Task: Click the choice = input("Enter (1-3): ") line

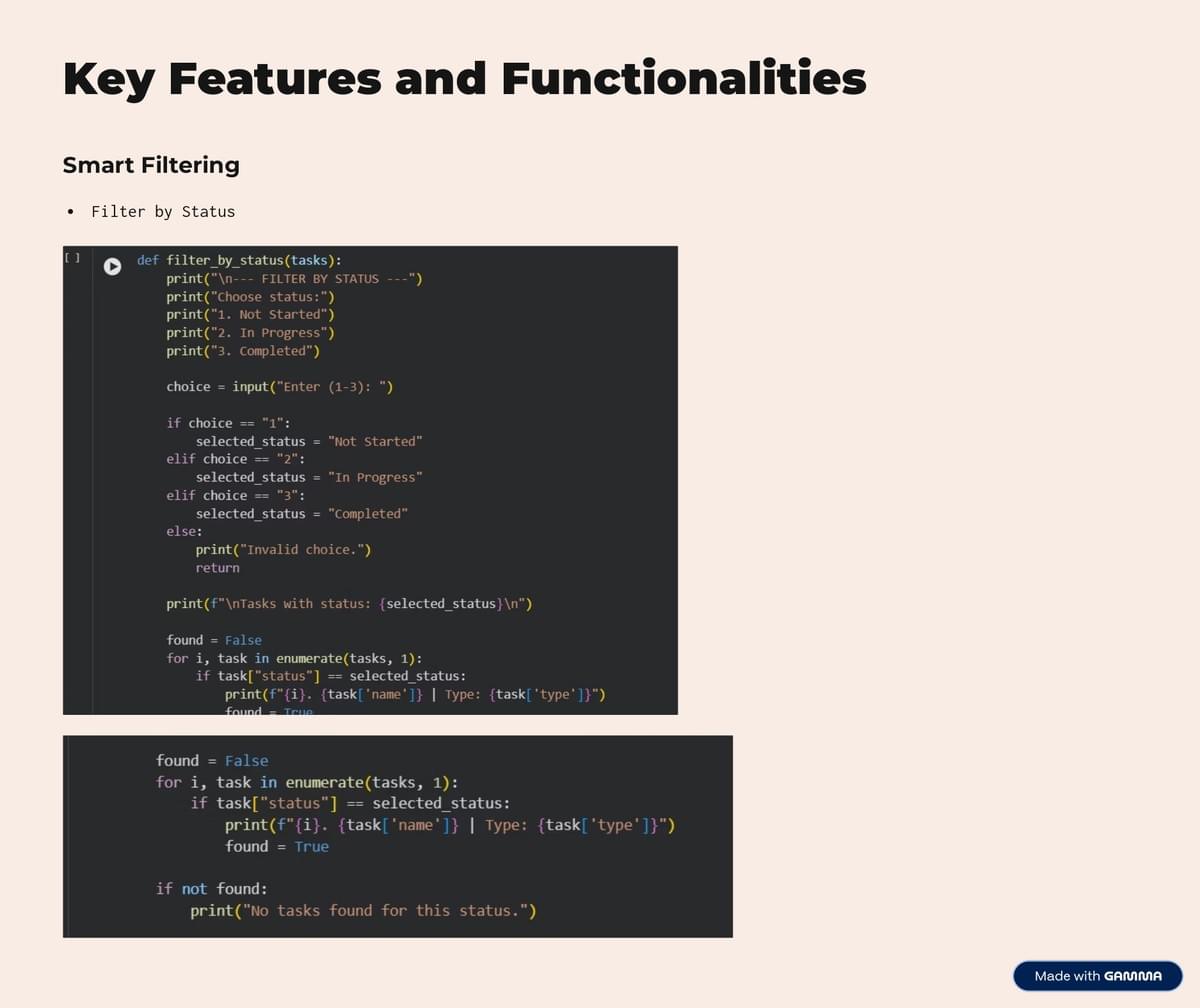Action: coord(279,387)
